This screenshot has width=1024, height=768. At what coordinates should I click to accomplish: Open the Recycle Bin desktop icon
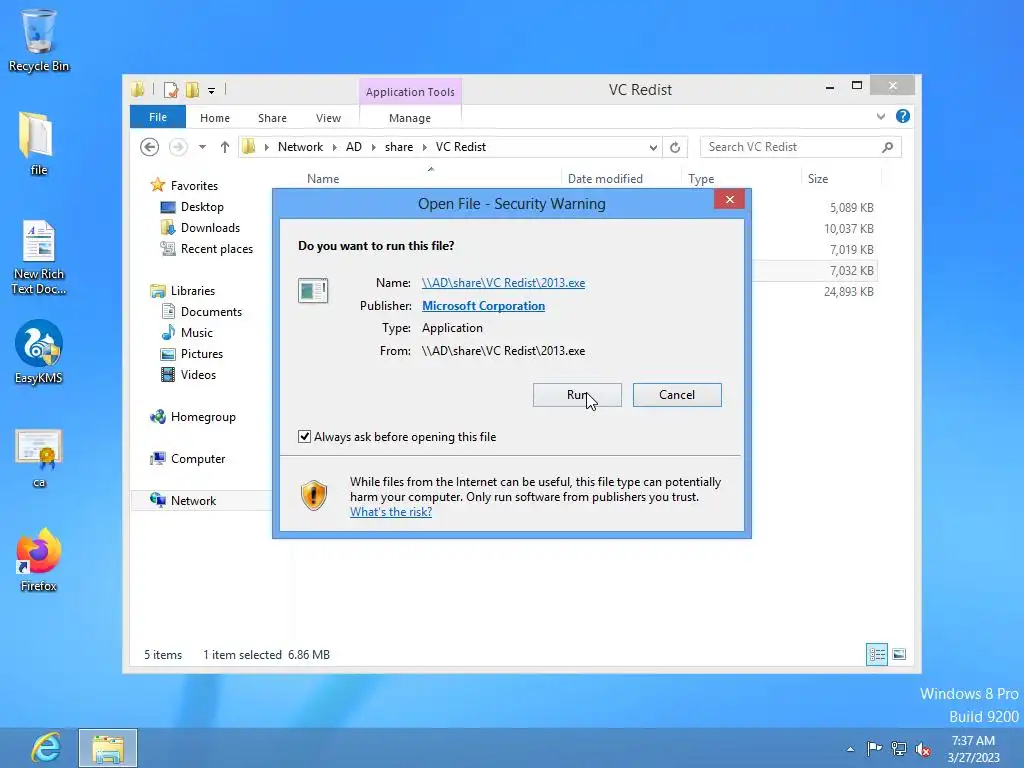pyautogui.click(x=39, y=40)
